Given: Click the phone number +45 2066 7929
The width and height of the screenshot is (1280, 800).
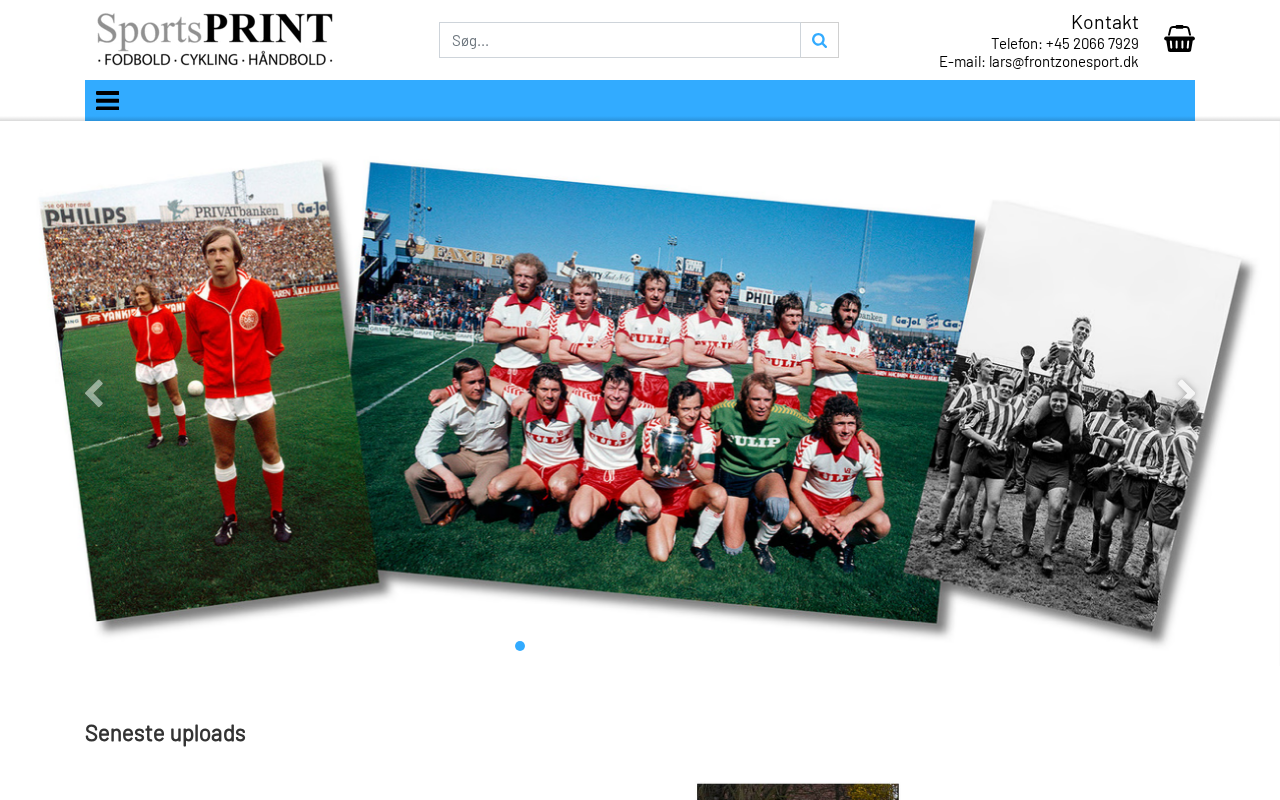Looking at the screenshot, I should pyautogui.click(x=1092, y=43).
